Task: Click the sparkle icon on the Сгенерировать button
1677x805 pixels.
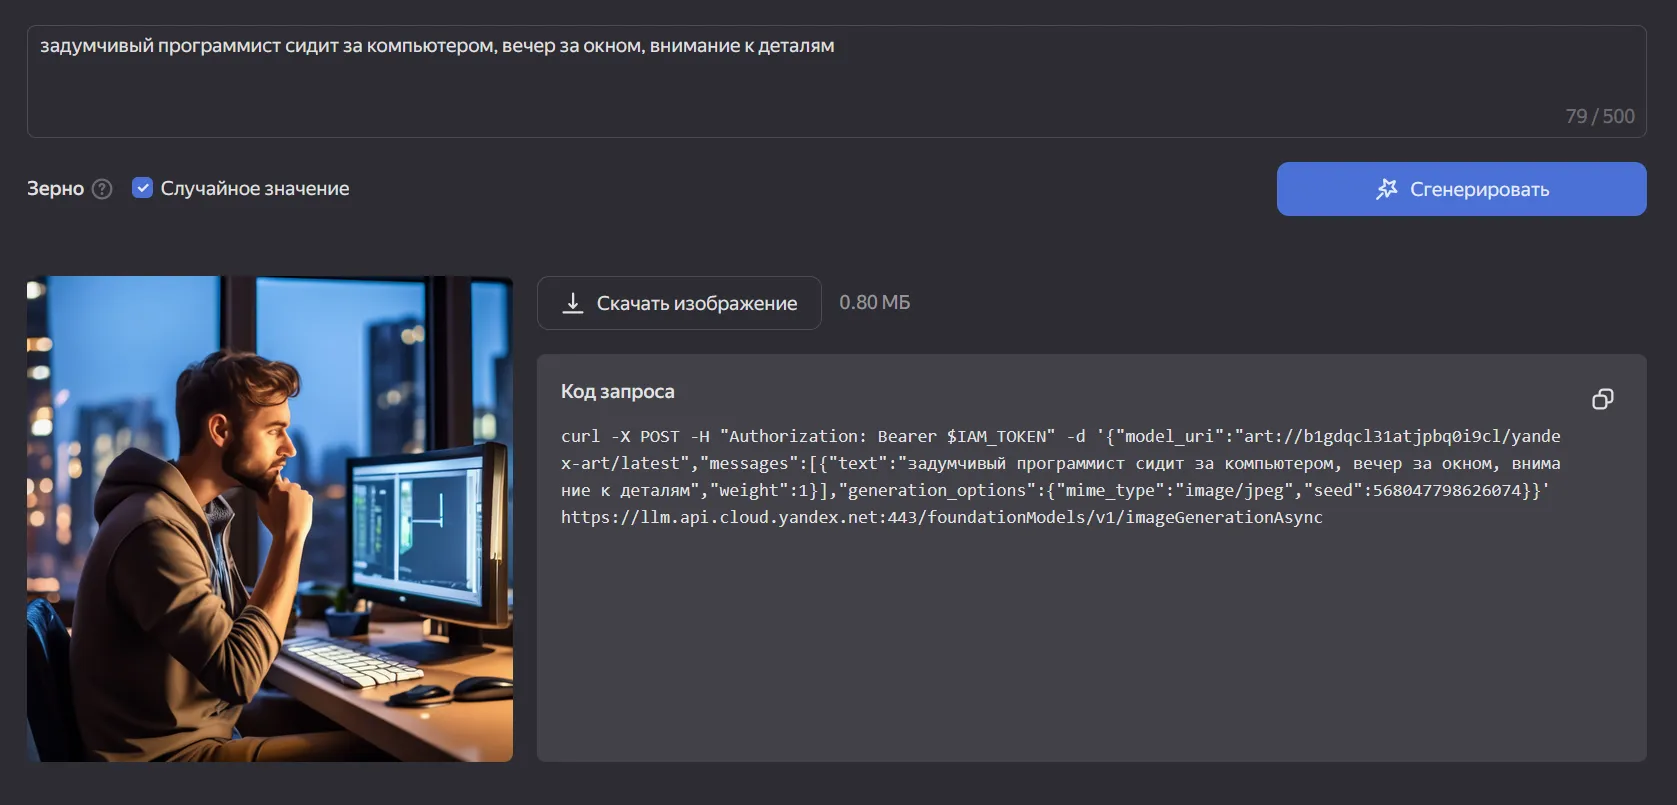Action: click(1386, 189)
